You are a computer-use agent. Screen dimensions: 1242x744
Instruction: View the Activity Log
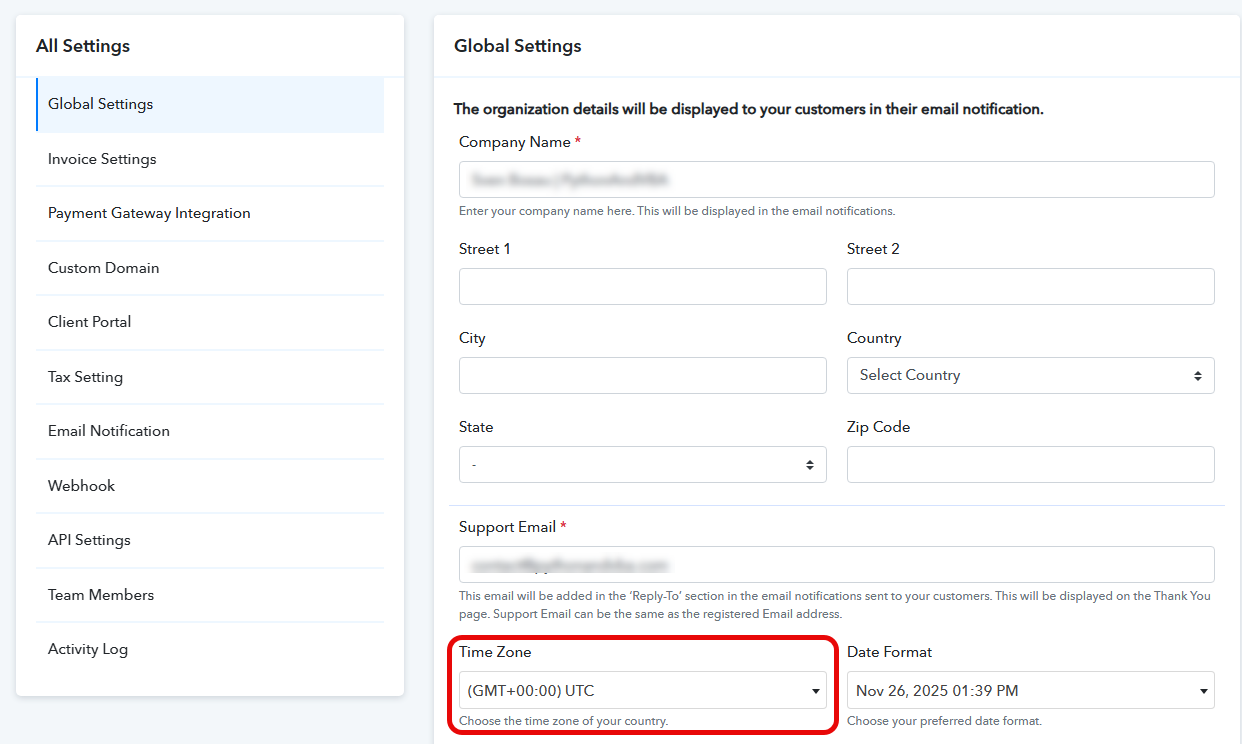pos(88,649)
